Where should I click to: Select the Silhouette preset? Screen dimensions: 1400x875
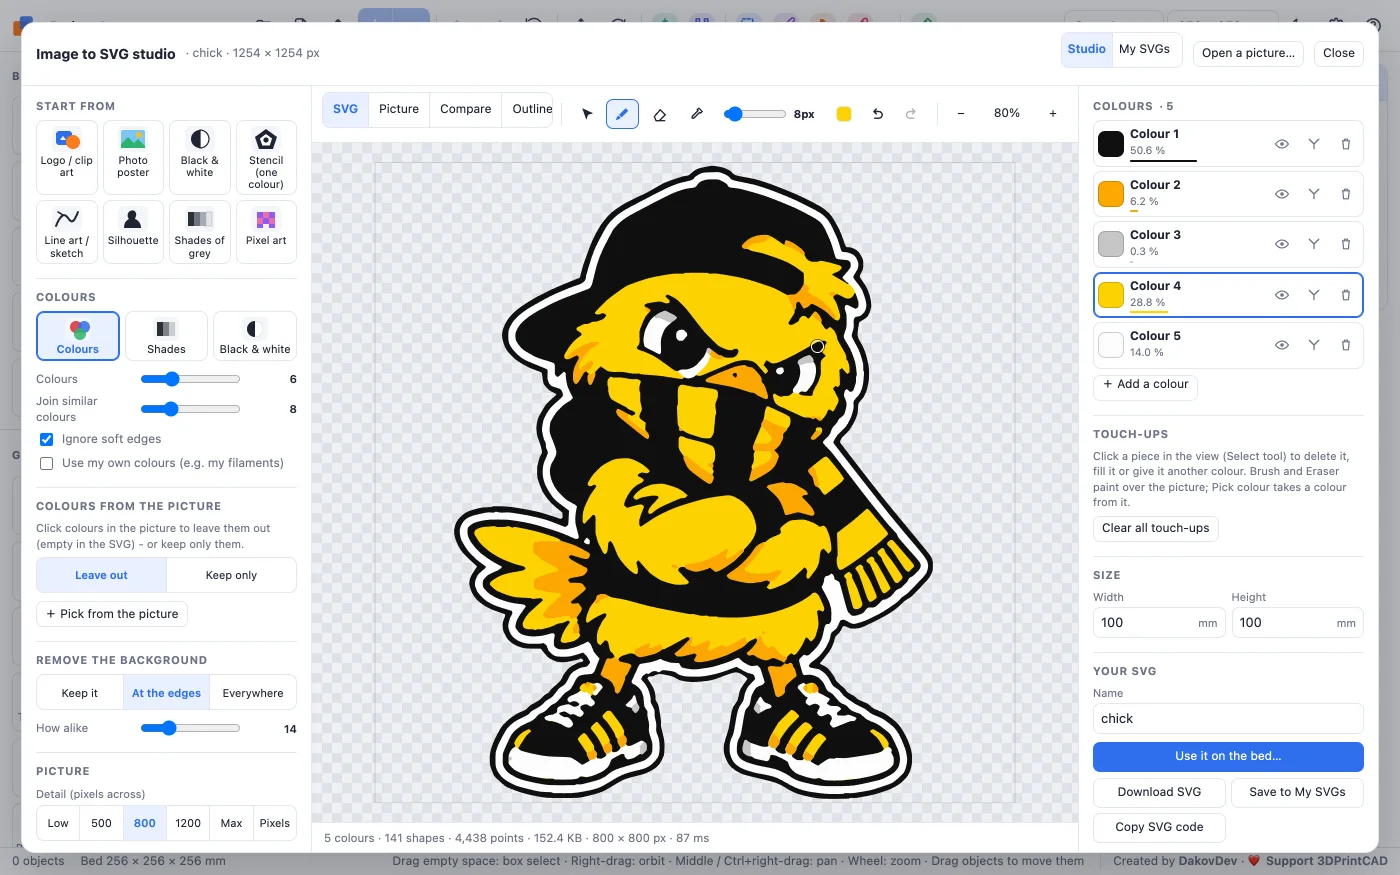[x=133, y=232]
